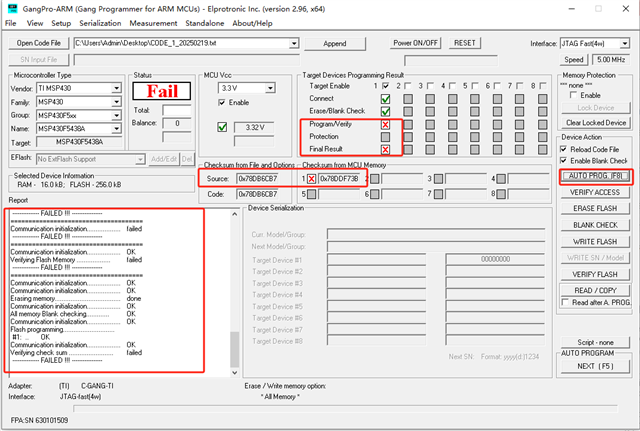Click the Script - none button

[595, 342]
